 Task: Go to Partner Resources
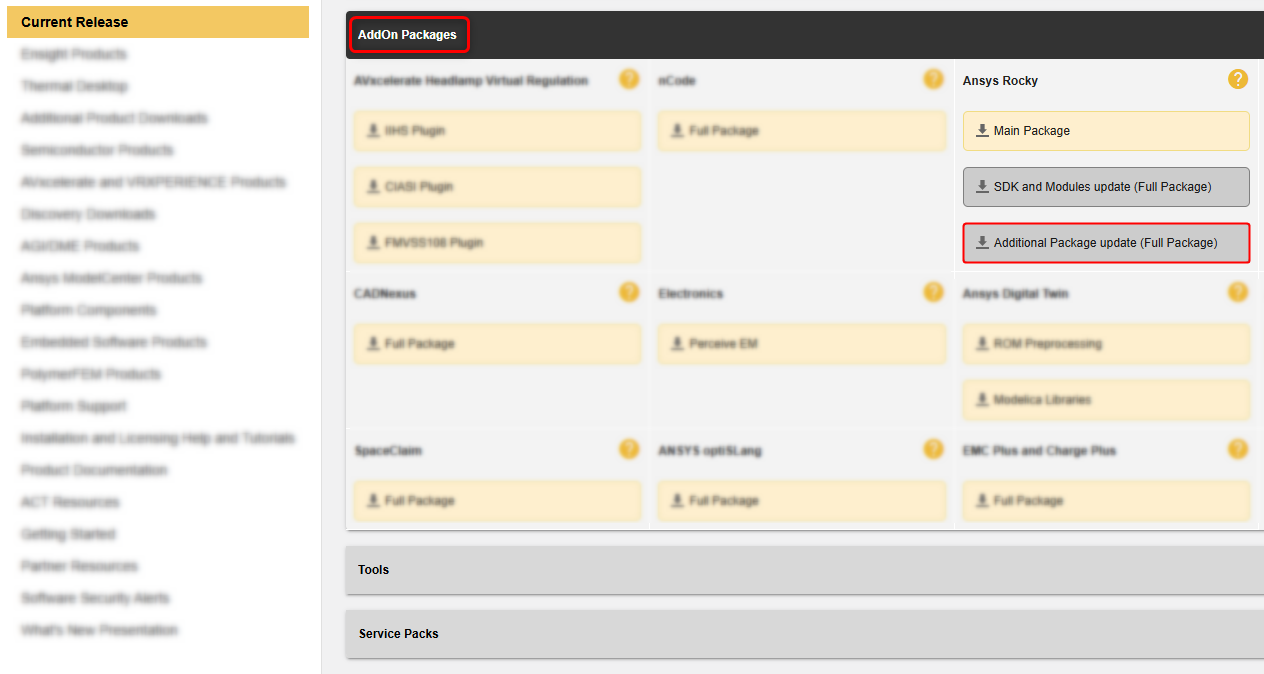79,566
